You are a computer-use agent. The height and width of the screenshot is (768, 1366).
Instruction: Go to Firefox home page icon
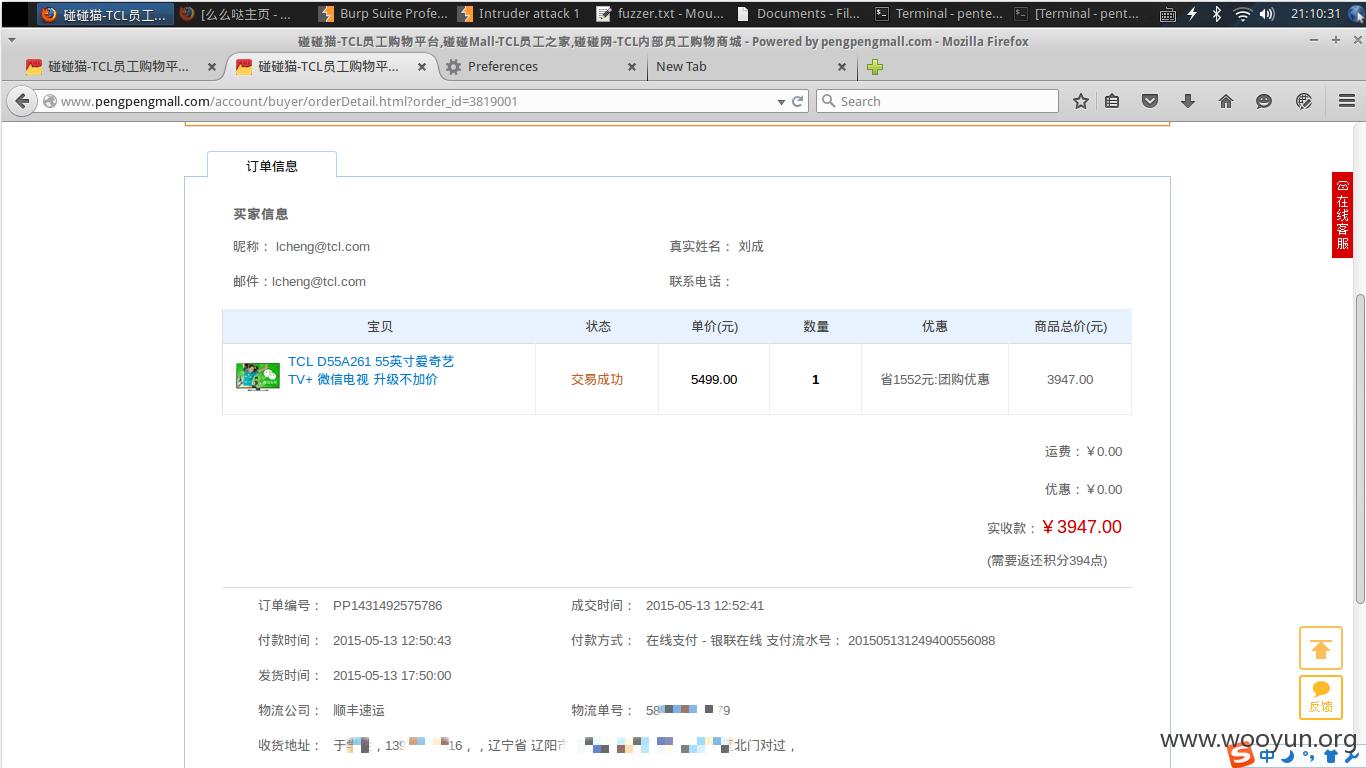click(1226, 101)
